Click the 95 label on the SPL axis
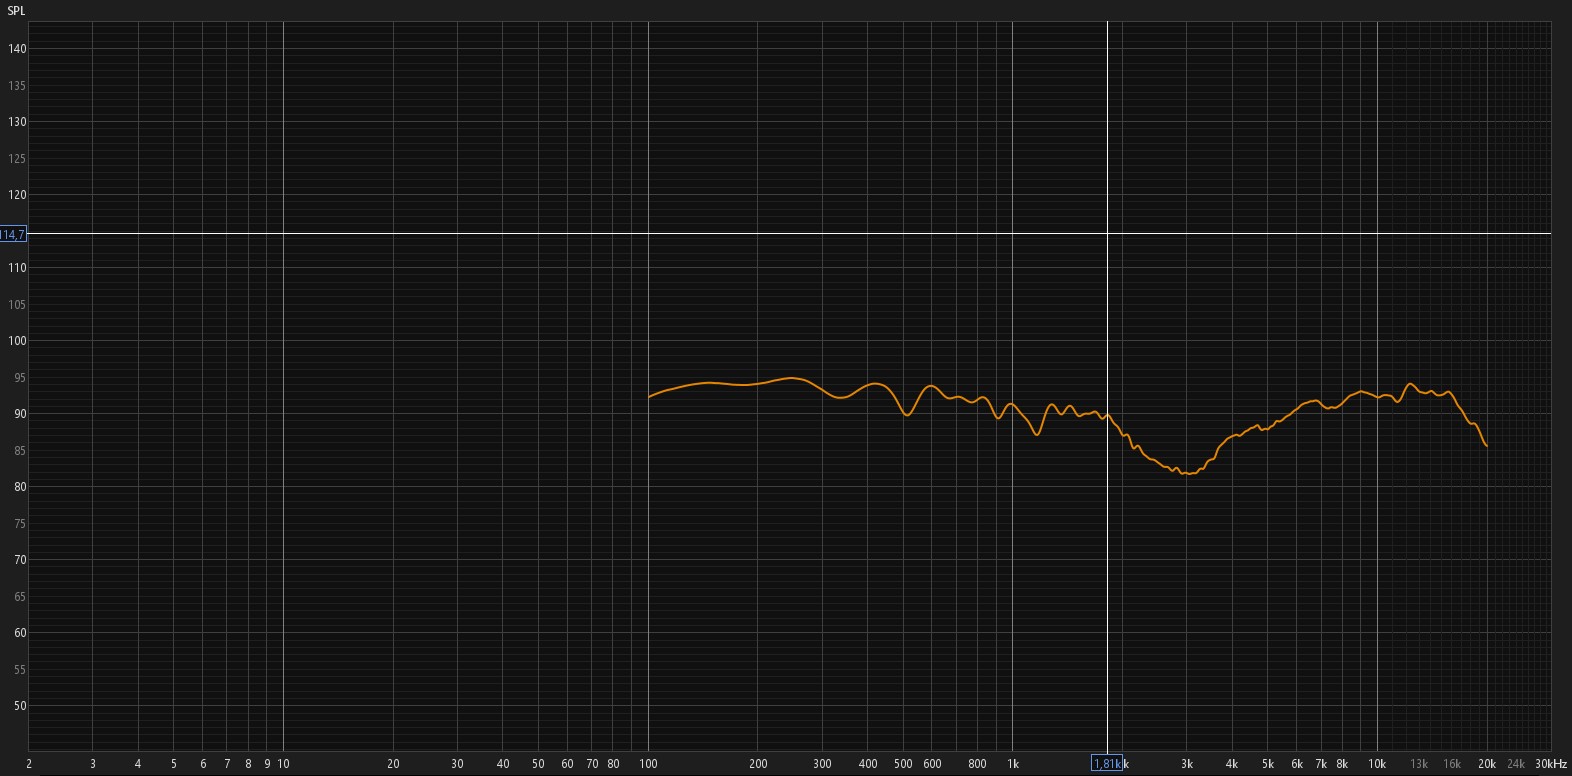Viewport: 1572px width, 776px height. (20, 378)
